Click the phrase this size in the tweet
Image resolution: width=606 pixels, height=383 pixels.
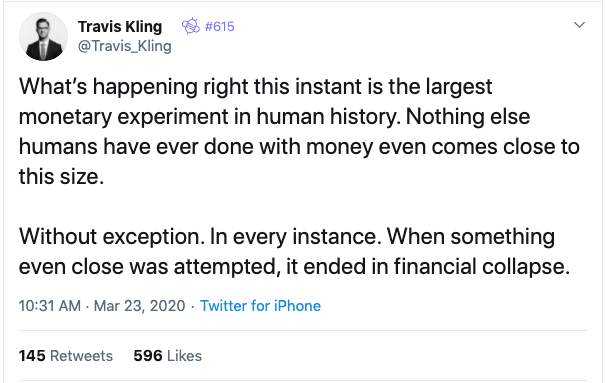61,177
